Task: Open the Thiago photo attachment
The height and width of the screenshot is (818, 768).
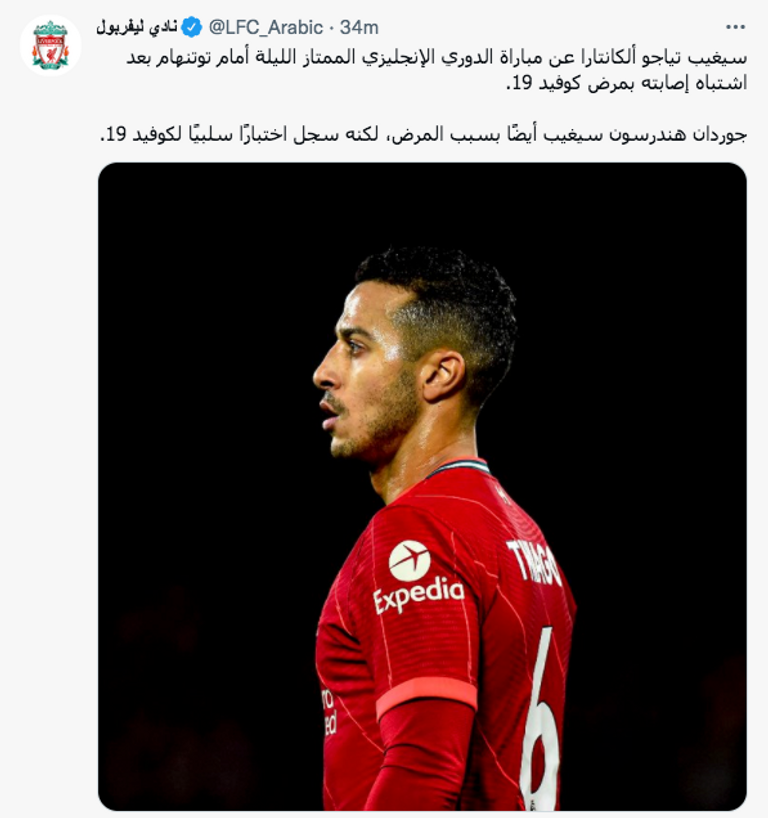Action: [422, 486]
